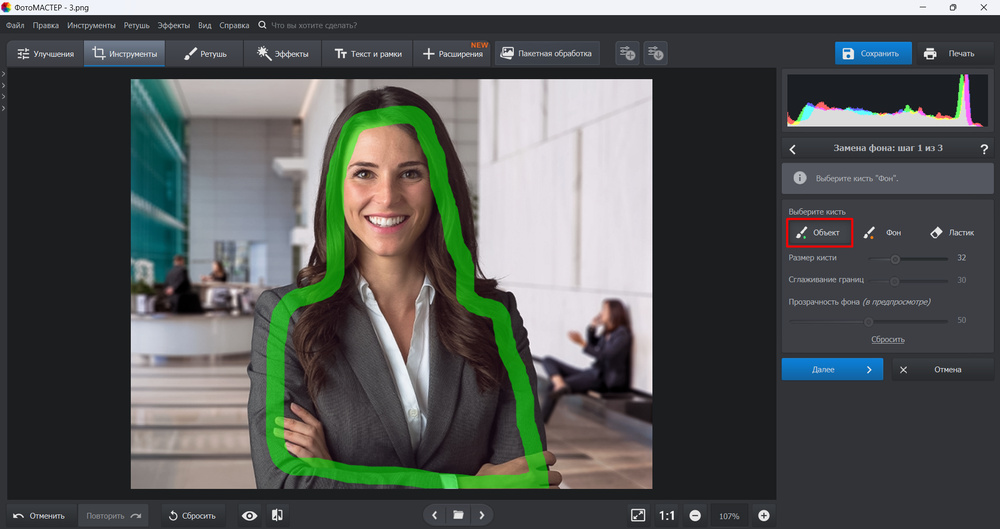The width and height of the screenshot is (1000, 529).
Task: Set zoom to 1:1 scale
Action: click(x=667, y=515)
